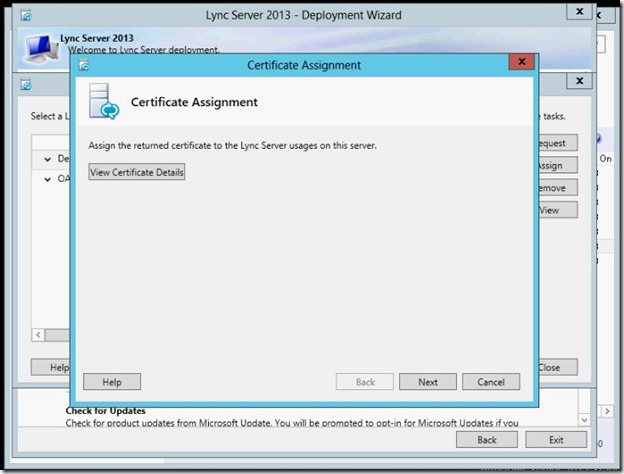
Task: Click the Certificate Wizard window title icon
Action: tap(26, 85)
